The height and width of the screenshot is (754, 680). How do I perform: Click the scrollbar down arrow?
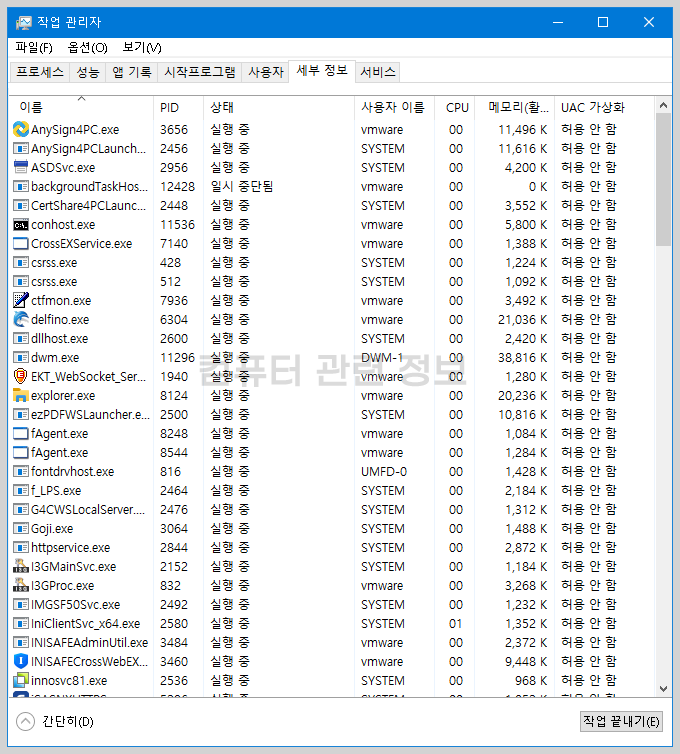[x=664, y=689]
